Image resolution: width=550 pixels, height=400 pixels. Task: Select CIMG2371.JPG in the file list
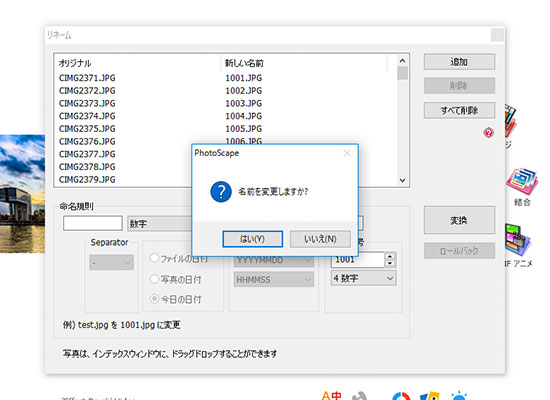pyautogui.click(x=87, y=78)
